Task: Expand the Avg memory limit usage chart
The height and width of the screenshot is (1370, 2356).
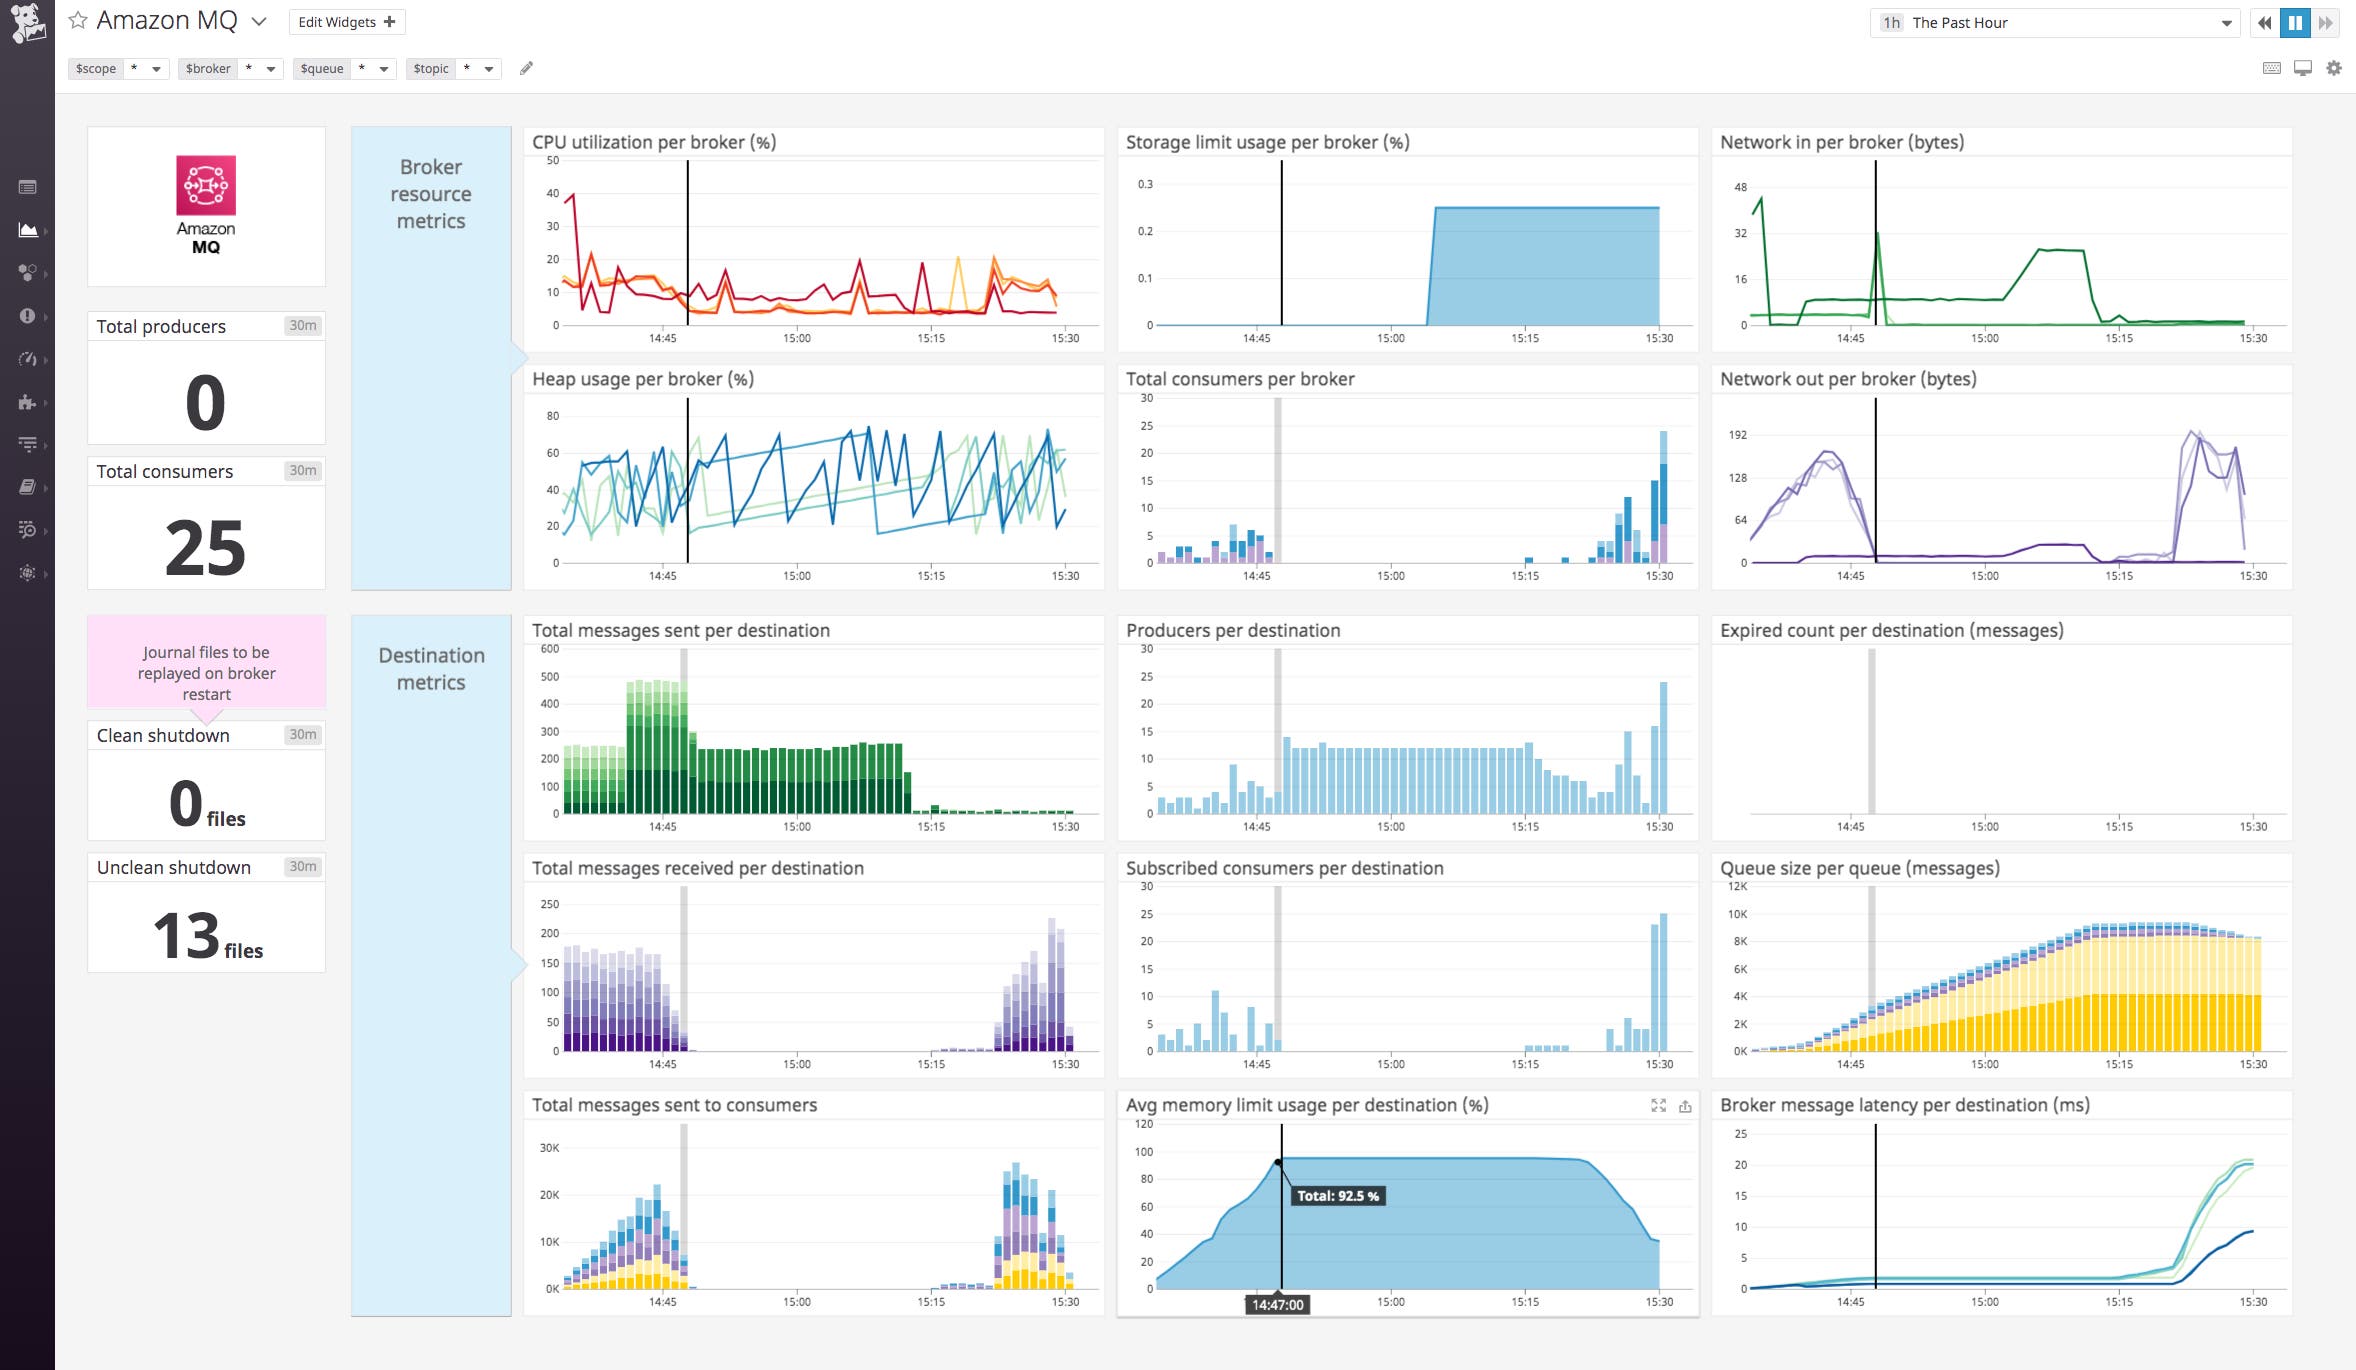Action: point(1659,1106)
